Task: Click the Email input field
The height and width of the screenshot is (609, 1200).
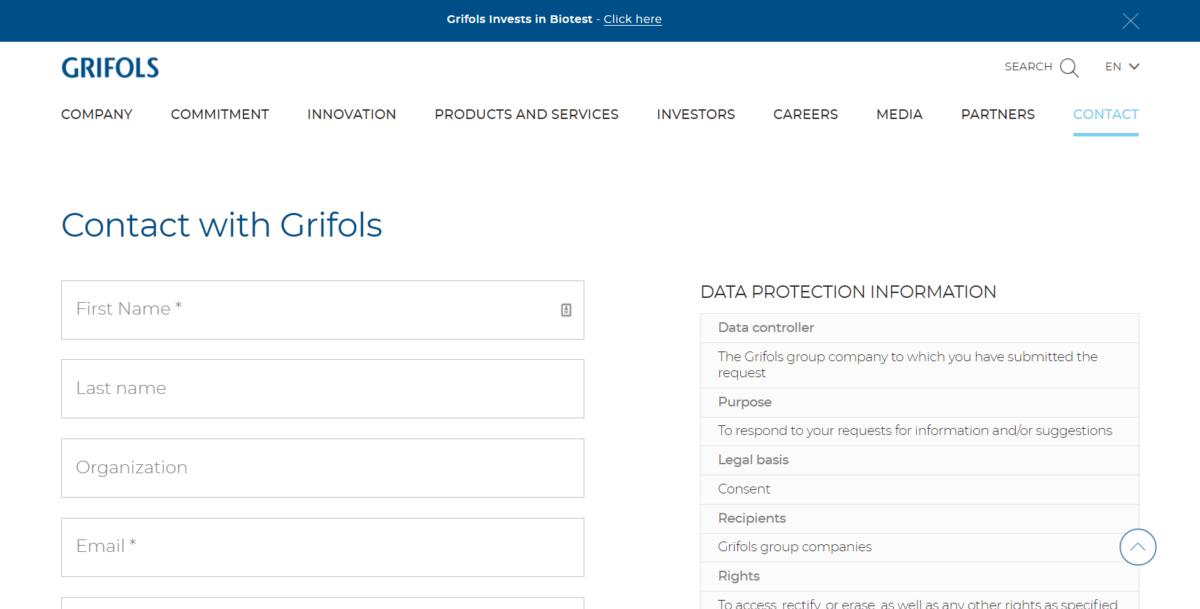Action: click(322, 547)
